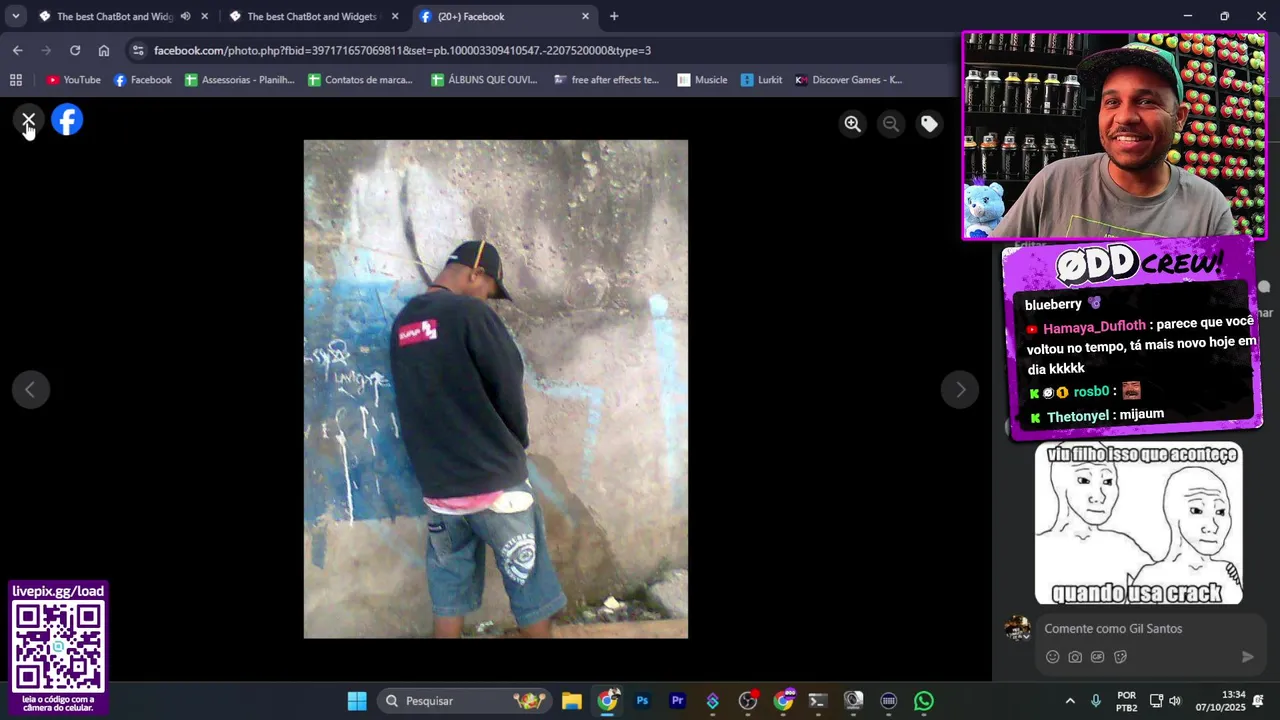Viewport: 1280px width, 720px height.
Task: Tag people using the tag icon
Action: [929, 124]
